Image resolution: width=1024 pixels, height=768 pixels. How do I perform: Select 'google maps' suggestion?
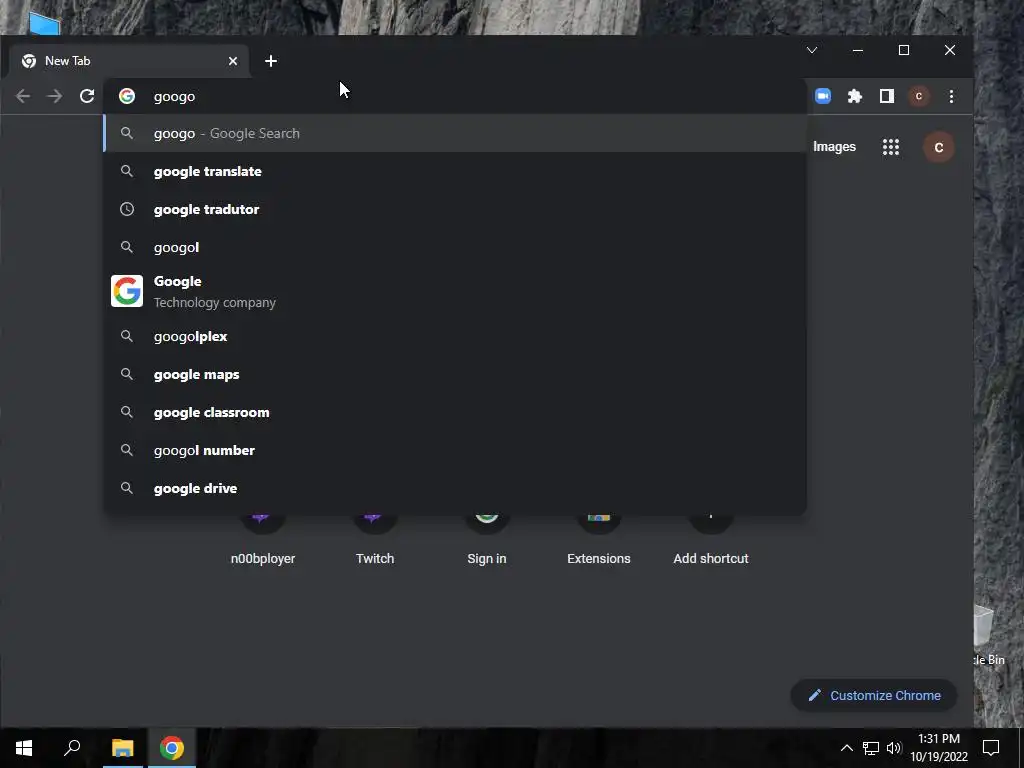point(455,374)
